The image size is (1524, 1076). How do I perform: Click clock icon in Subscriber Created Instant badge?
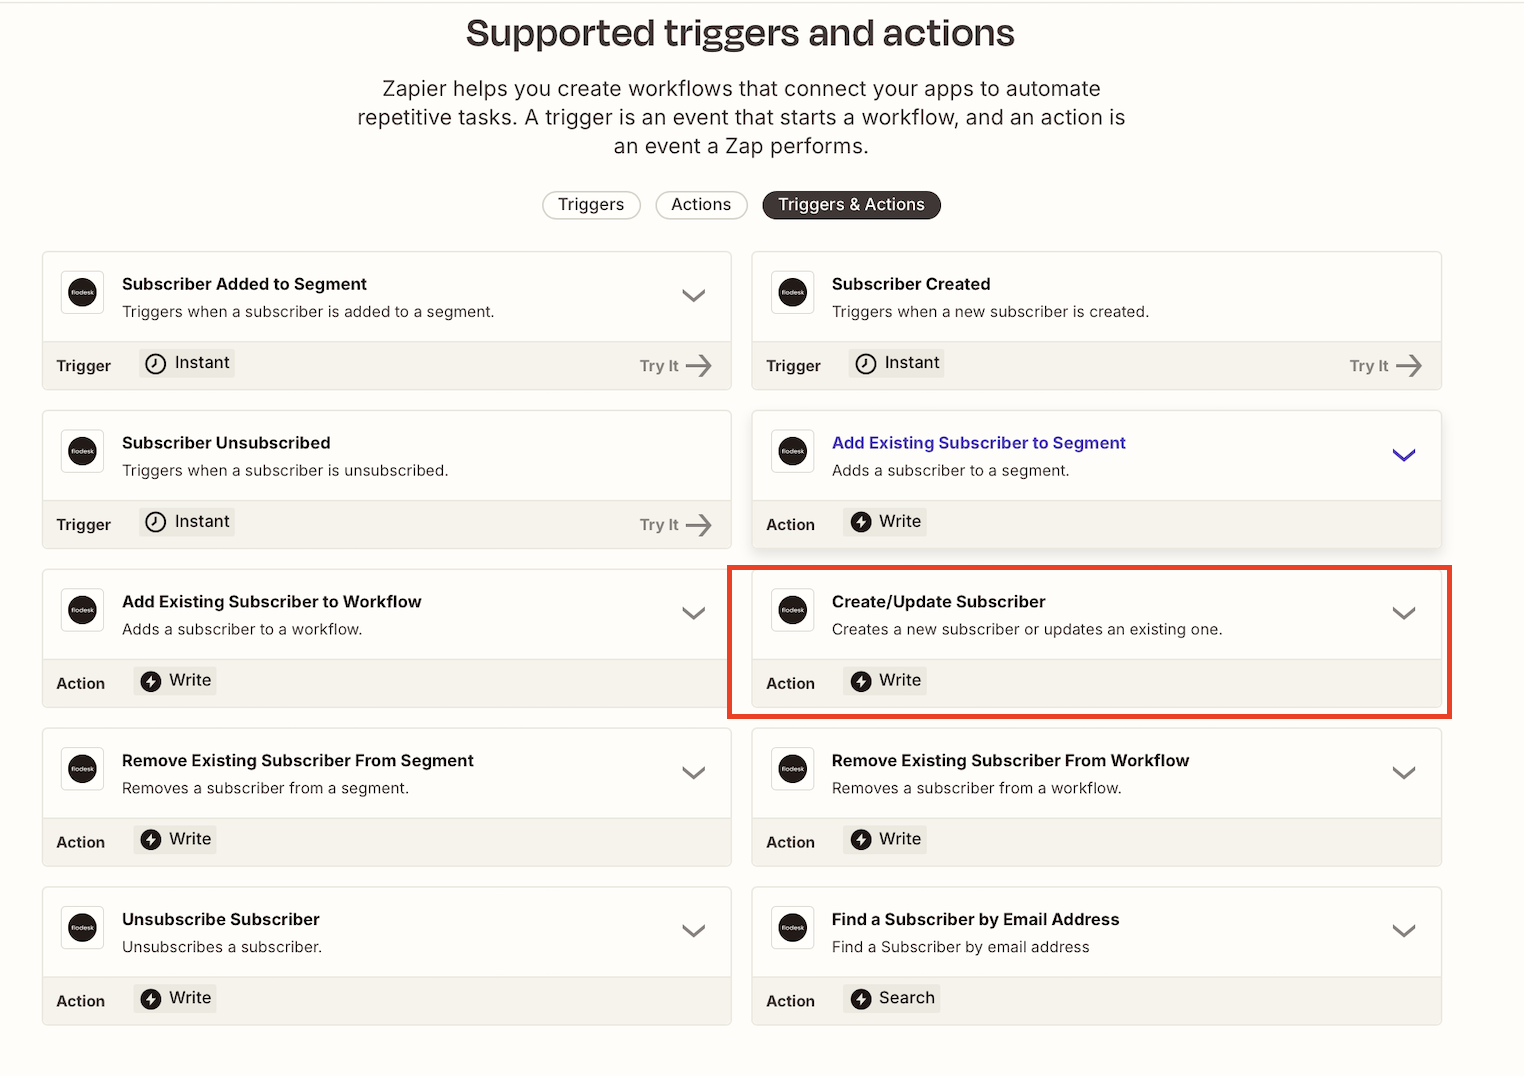(x=866, y=364)
